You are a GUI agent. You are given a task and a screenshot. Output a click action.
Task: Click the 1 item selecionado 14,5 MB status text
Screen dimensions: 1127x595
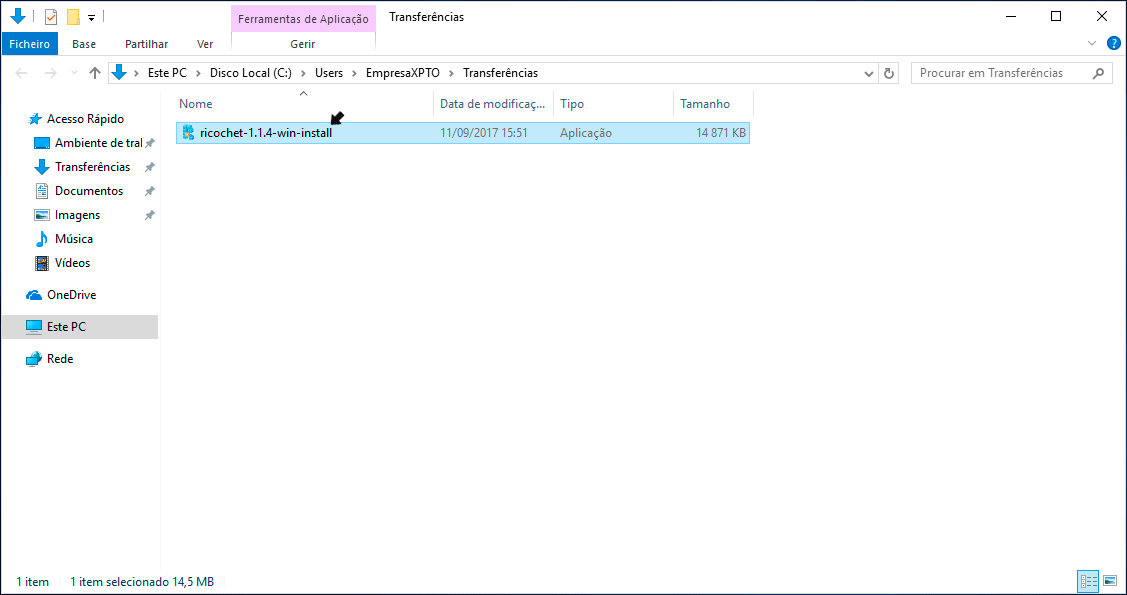point(142,581)
